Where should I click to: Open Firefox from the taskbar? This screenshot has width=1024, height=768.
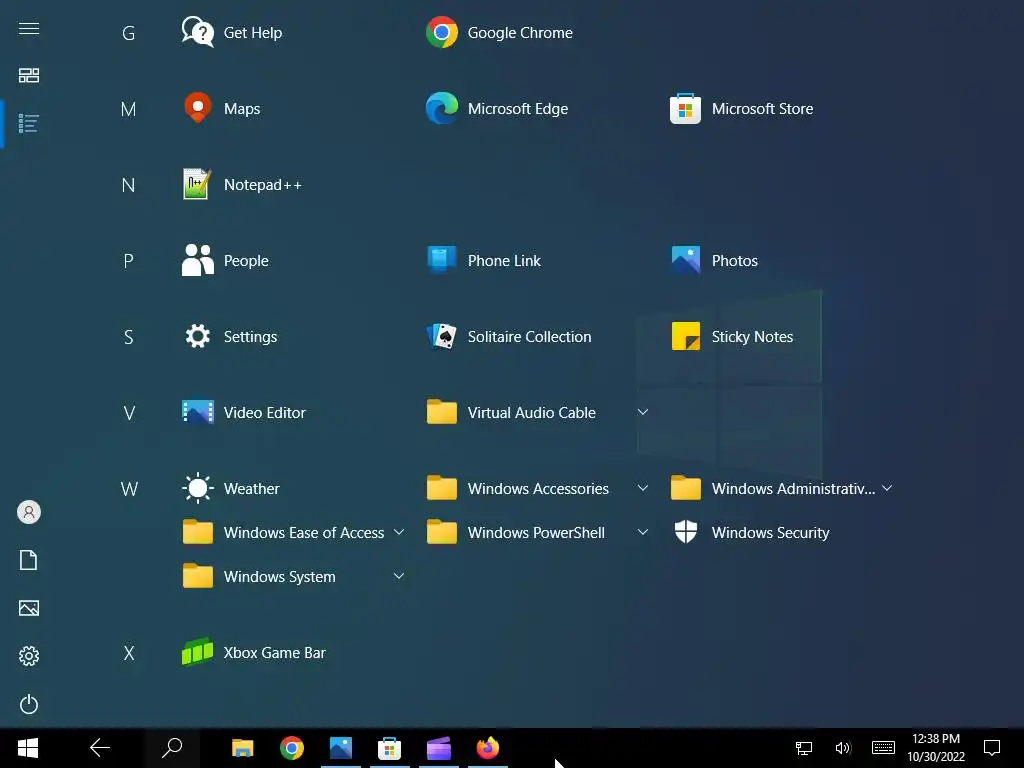click(x=488, y=748)
